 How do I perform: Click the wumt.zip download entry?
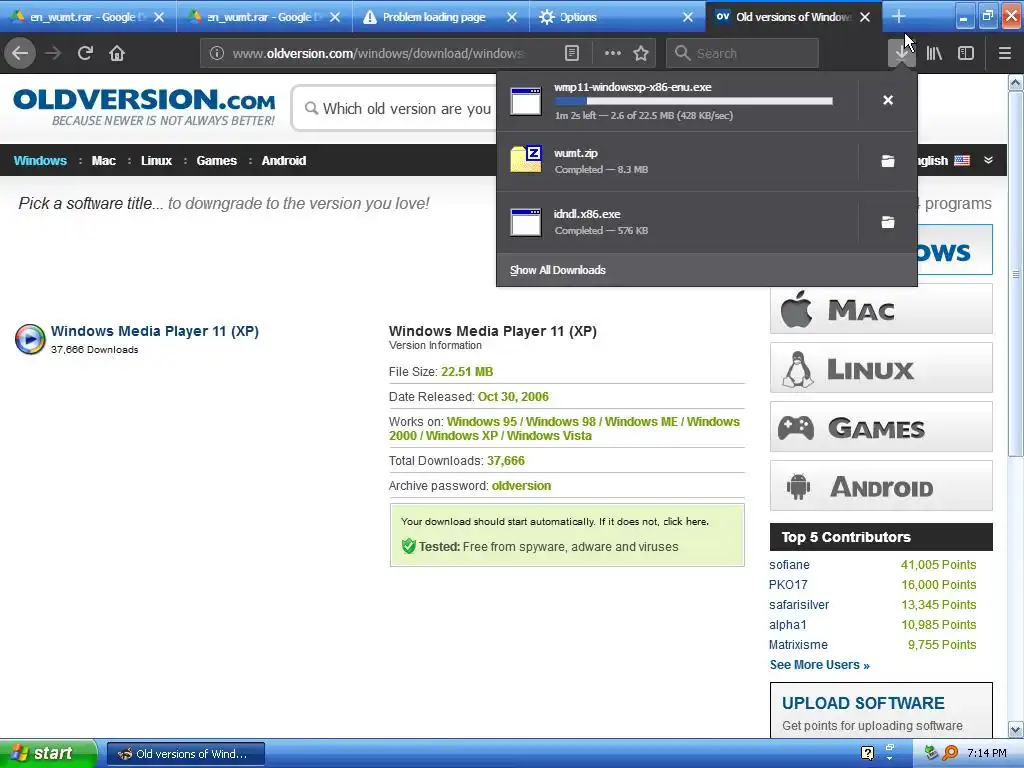click(x=677, y=161)
